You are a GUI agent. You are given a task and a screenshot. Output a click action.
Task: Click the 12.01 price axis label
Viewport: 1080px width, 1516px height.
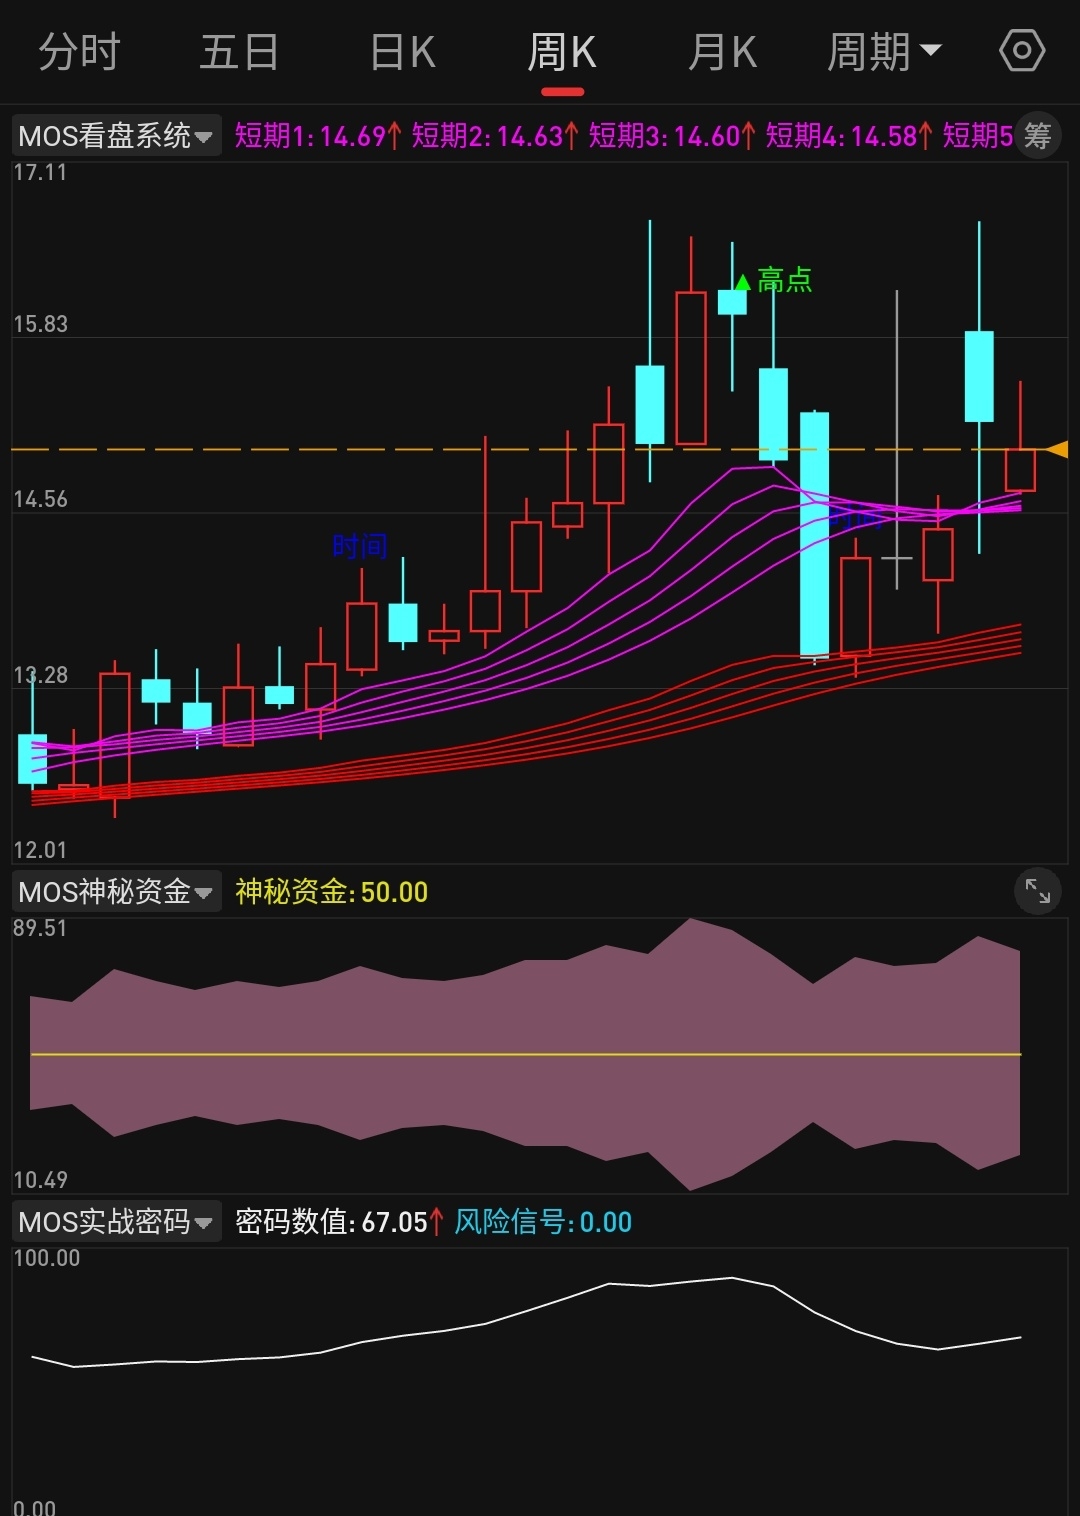[40, 850]
